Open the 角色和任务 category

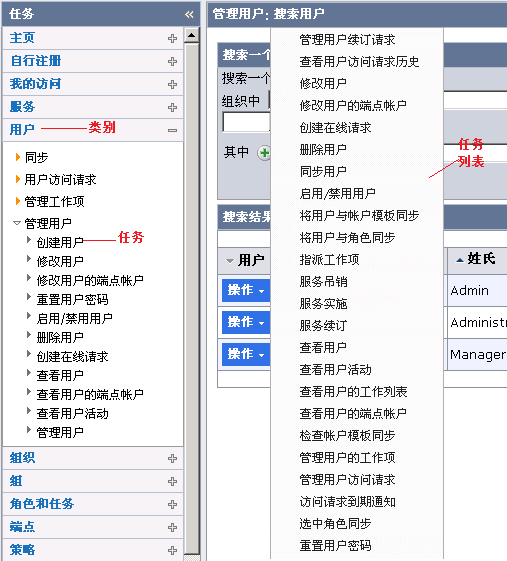point(42,503)
